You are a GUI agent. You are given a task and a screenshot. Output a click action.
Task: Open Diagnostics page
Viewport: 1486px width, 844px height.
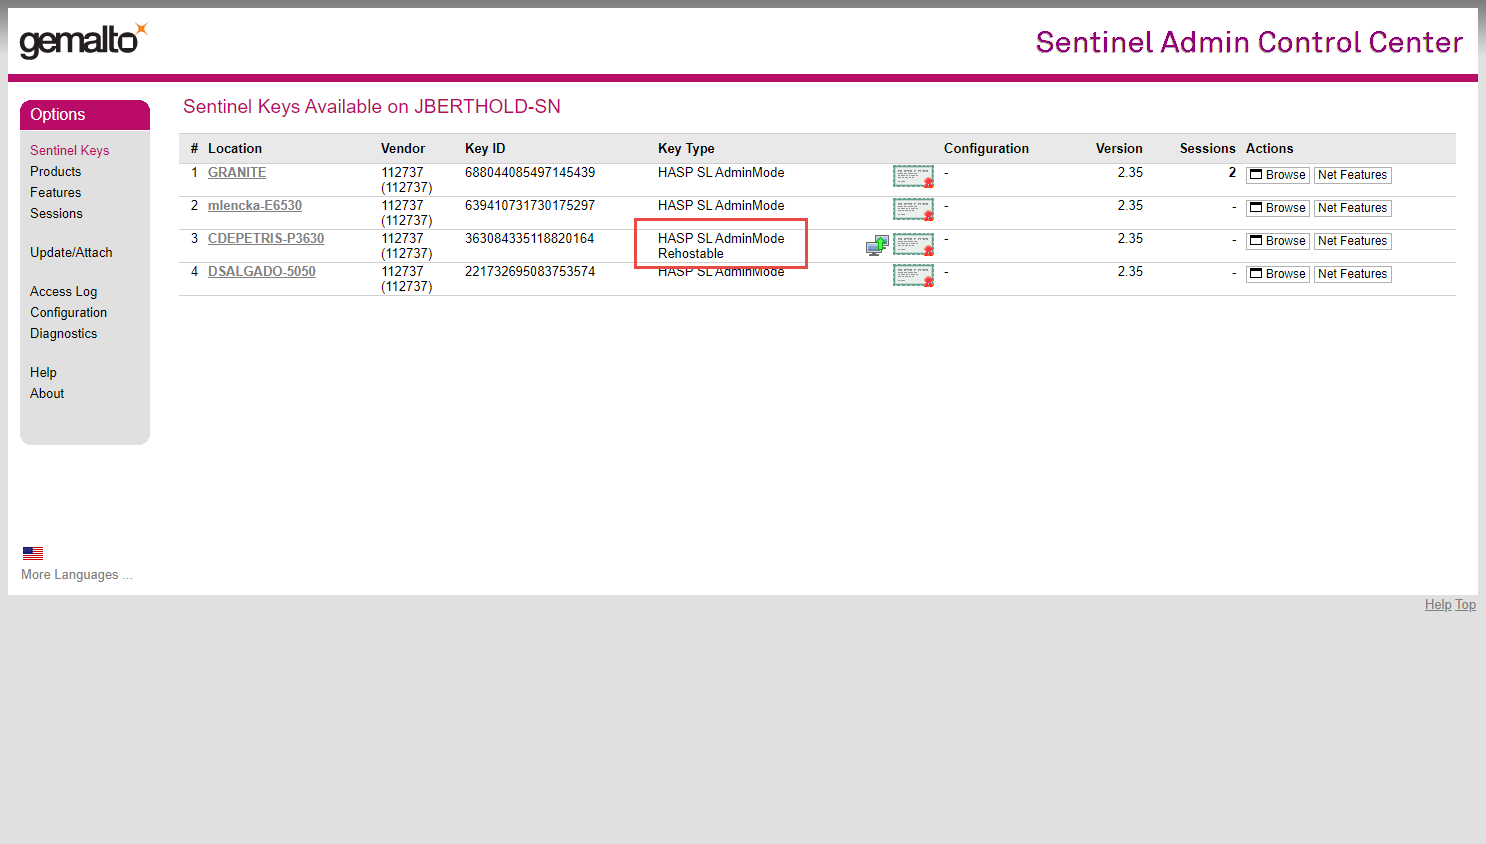pos(63,333)
